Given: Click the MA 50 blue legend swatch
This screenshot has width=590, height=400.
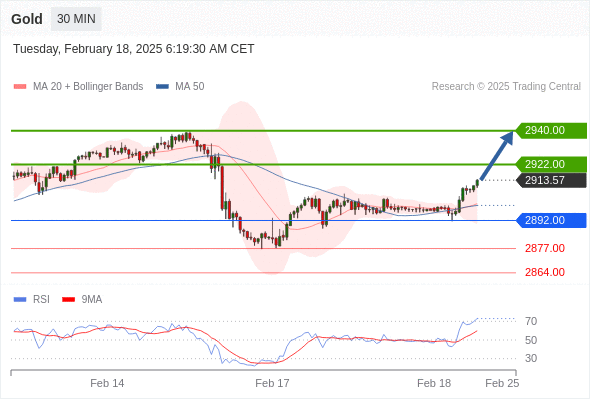Looking at the screenshot, I should pyautogui.click(x=162, y=87).
